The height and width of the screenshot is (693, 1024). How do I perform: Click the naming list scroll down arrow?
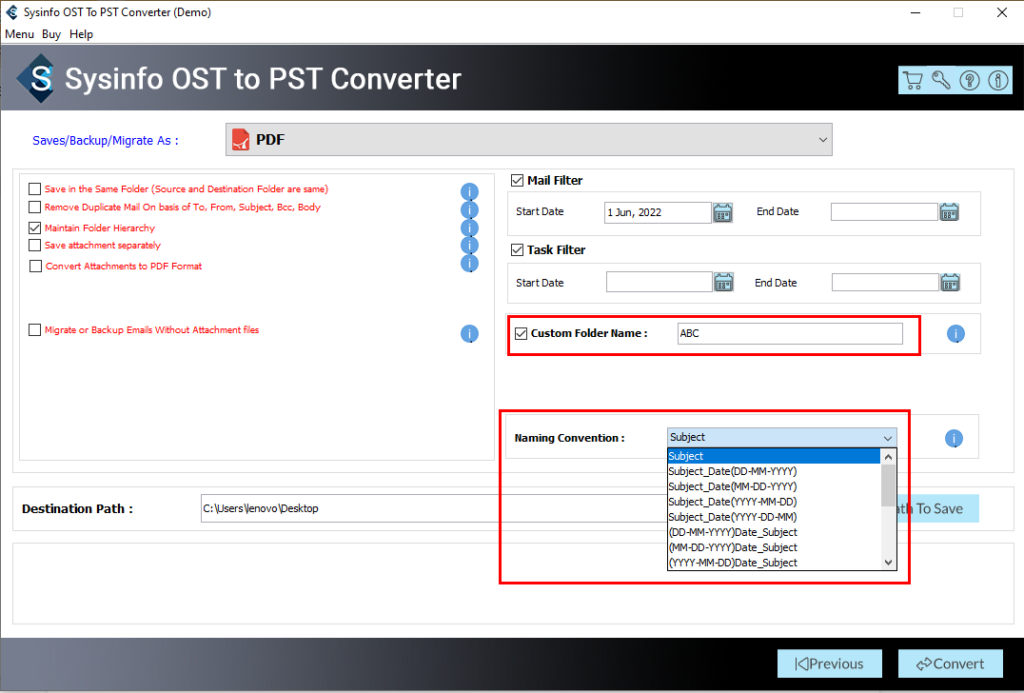(x=888, y=562)
